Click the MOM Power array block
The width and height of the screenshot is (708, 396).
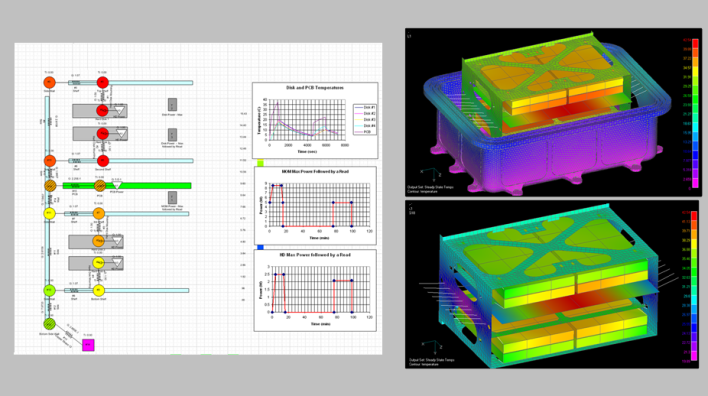[172, 198]
